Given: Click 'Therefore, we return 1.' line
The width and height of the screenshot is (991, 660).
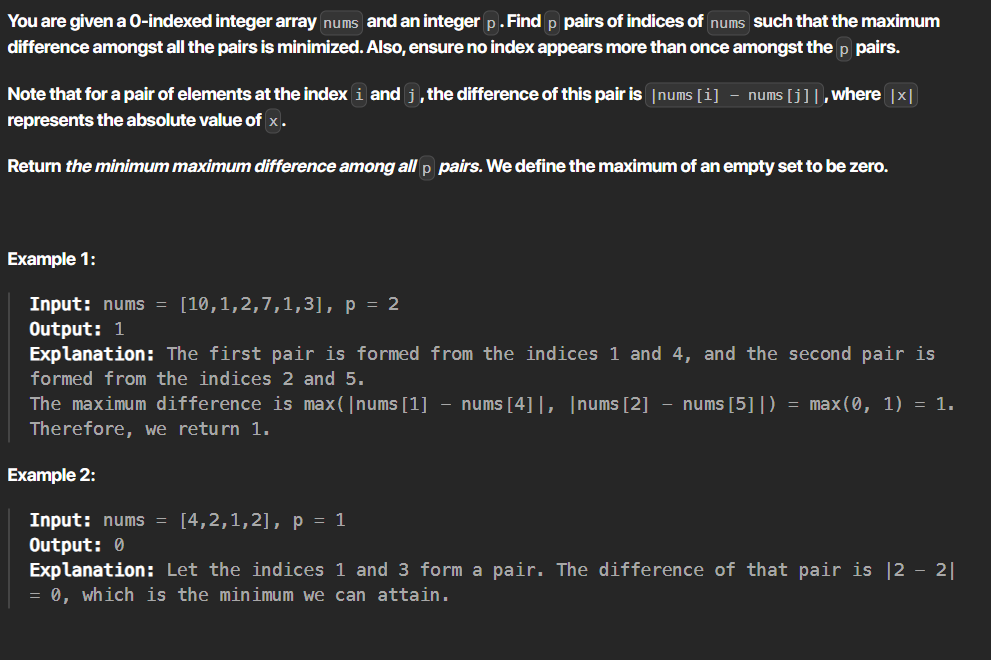Looking at the screenshot, I should tap(150, 429).
